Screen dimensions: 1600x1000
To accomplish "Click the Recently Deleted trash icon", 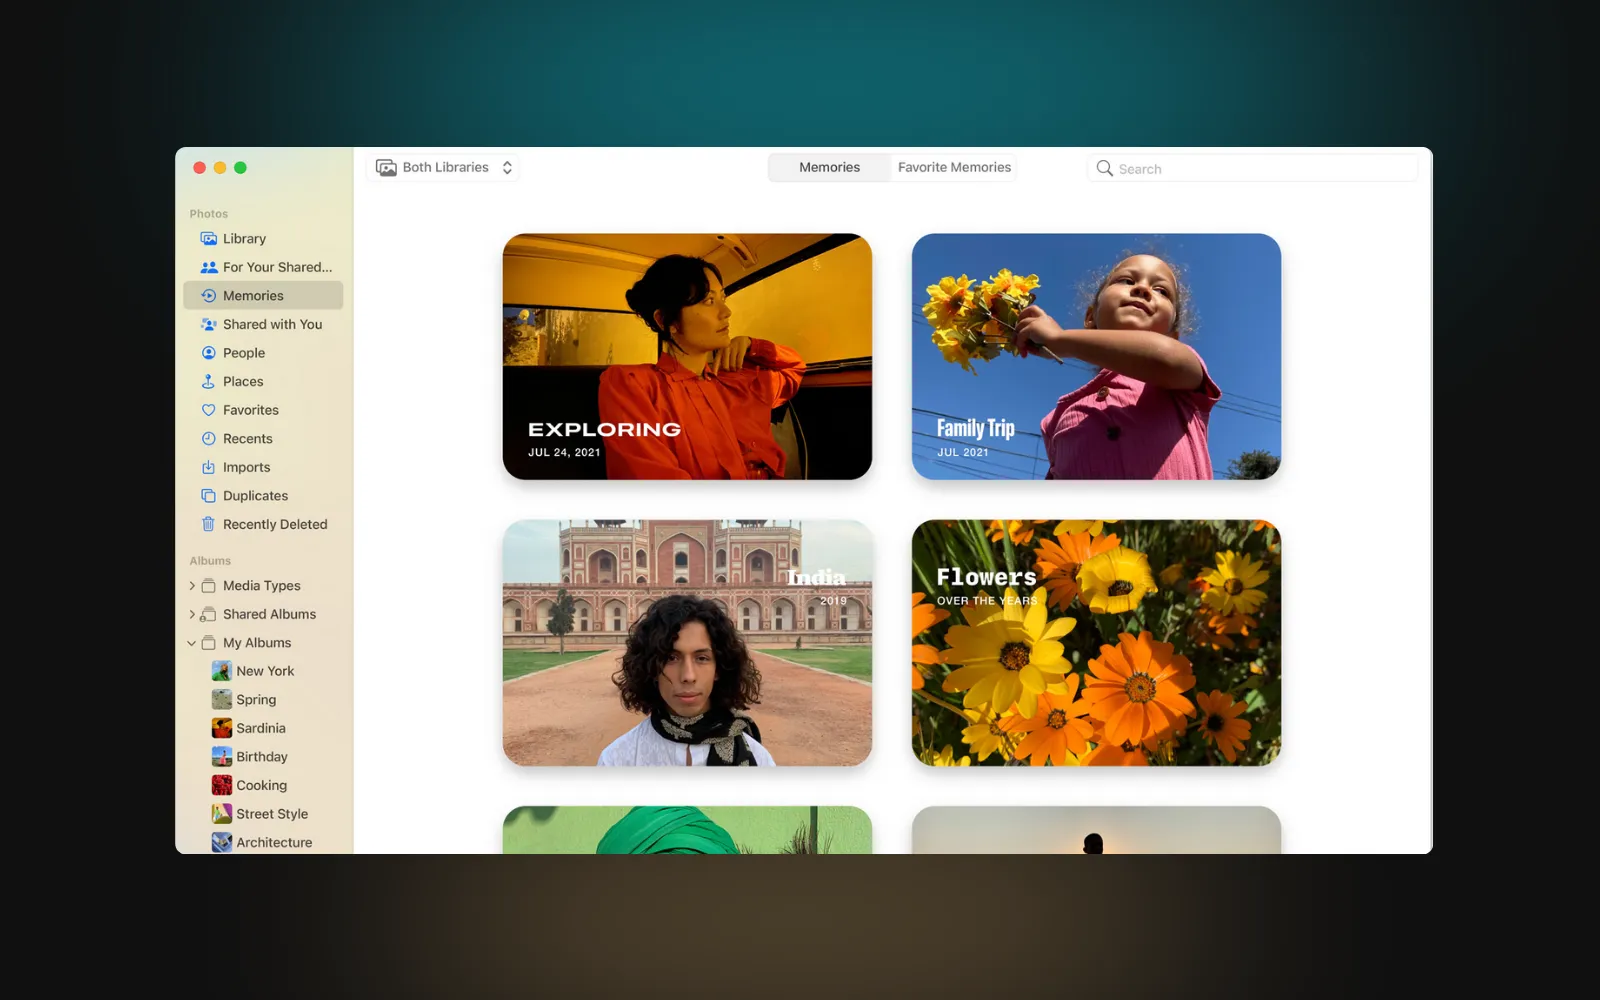I will [x=208, y=524].
